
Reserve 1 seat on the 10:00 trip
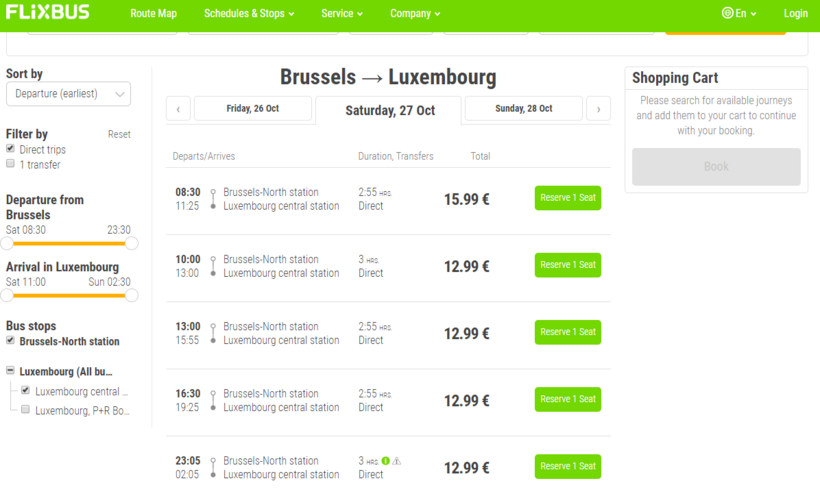point(567,265)
